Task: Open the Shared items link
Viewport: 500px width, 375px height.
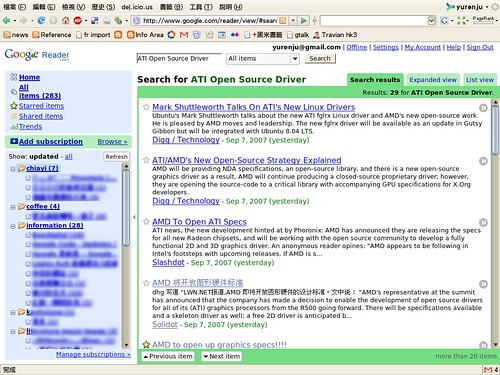Action: pos(41,116)
